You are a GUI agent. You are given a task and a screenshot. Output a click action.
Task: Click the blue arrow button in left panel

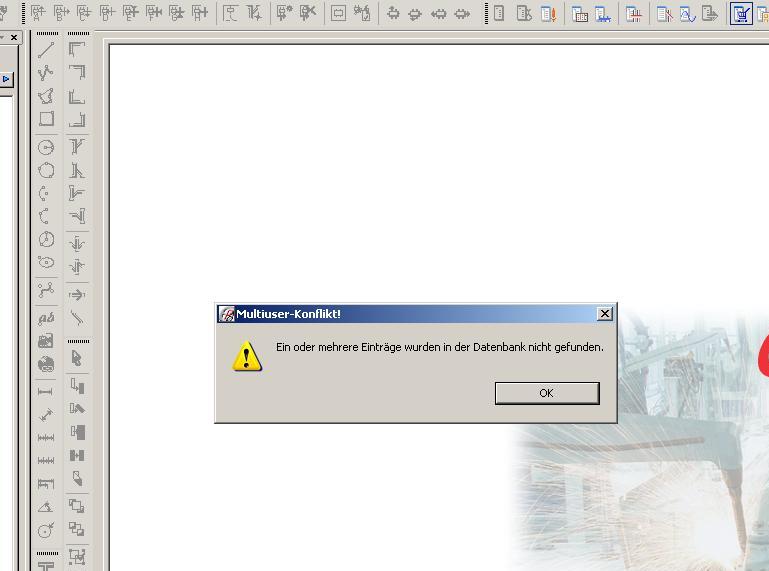(x=6, y=78)
